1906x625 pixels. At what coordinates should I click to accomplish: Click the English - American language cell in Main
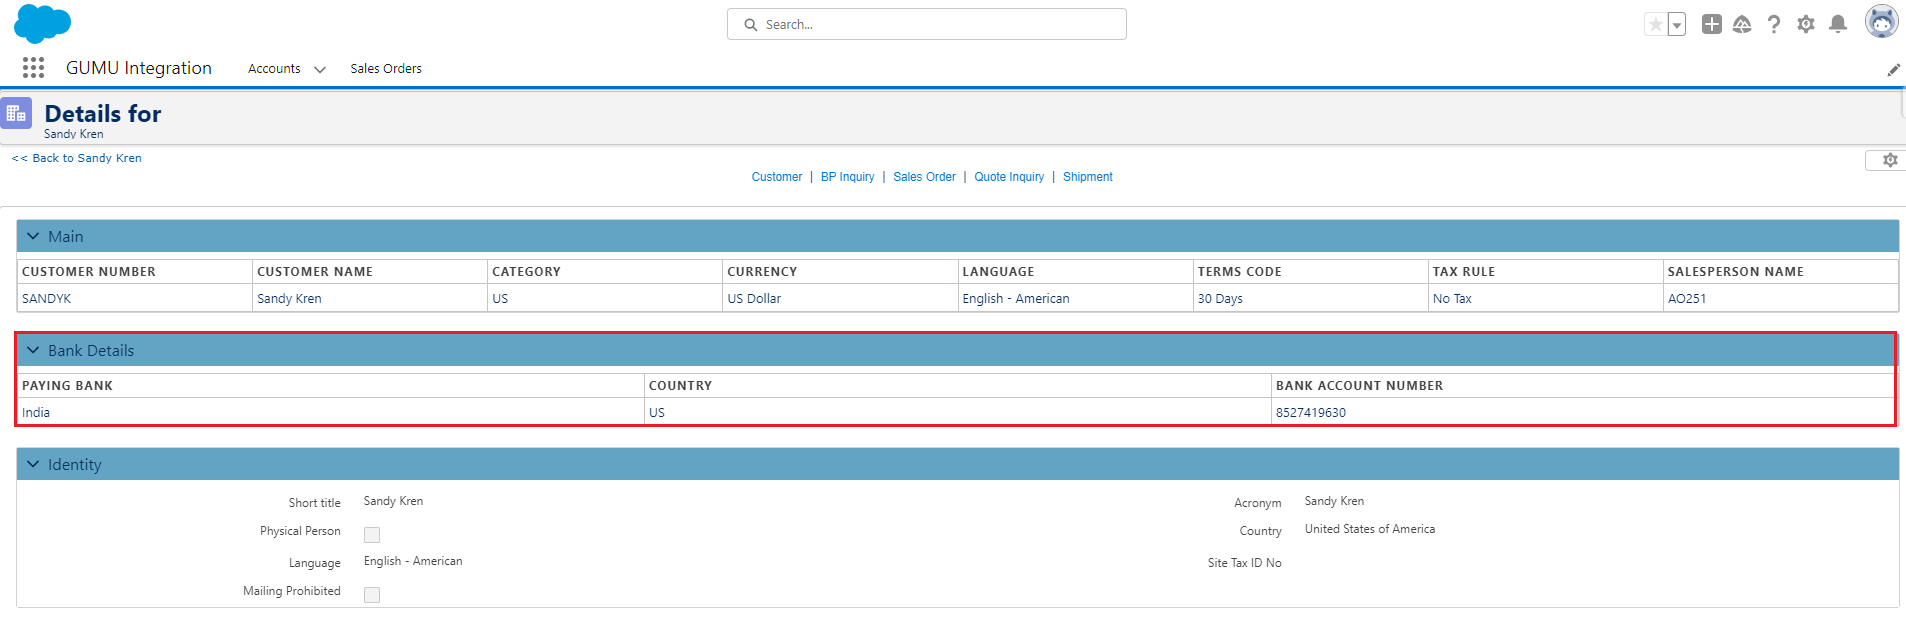tap(1075, 298)
